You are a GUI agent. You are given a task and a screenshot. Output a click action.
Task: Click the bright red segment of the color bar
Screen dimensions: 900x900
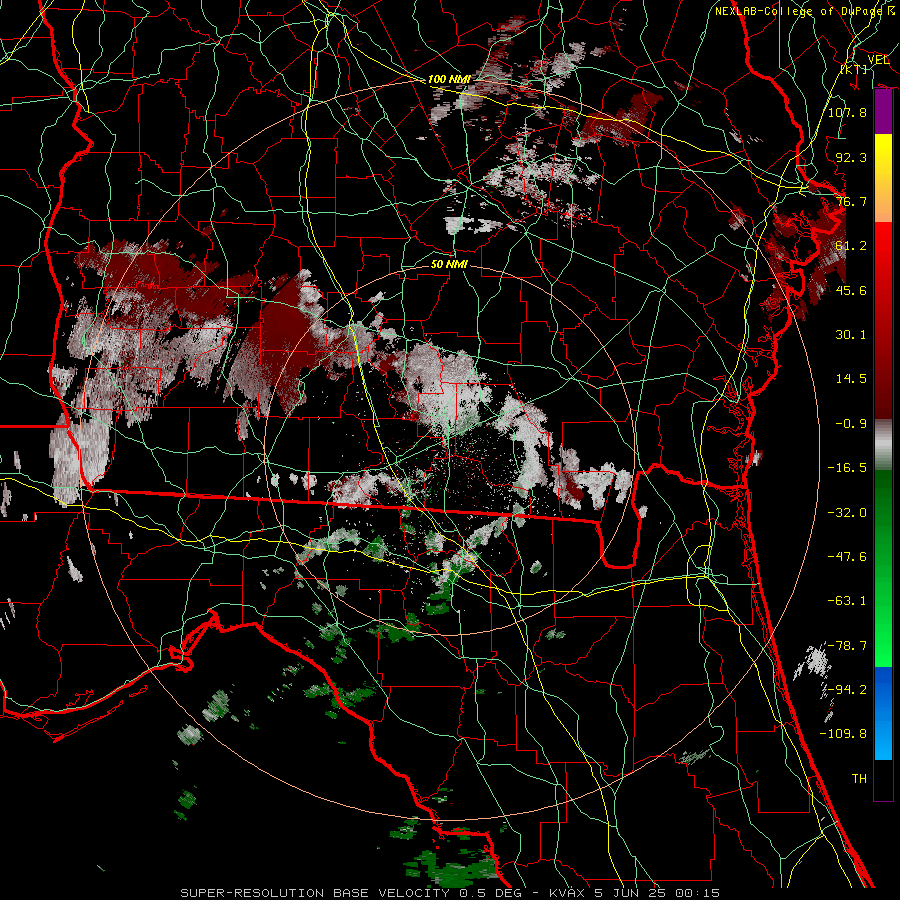[x=883, y=245]
